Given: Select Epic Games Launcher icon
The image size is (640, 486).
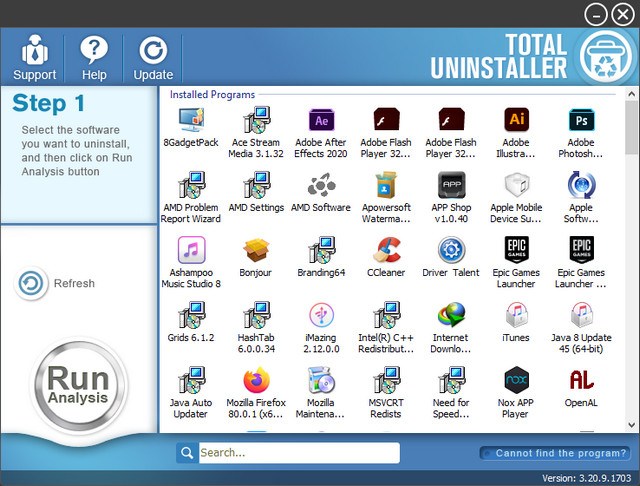Looking at the screenshot, I should point(516,250).
